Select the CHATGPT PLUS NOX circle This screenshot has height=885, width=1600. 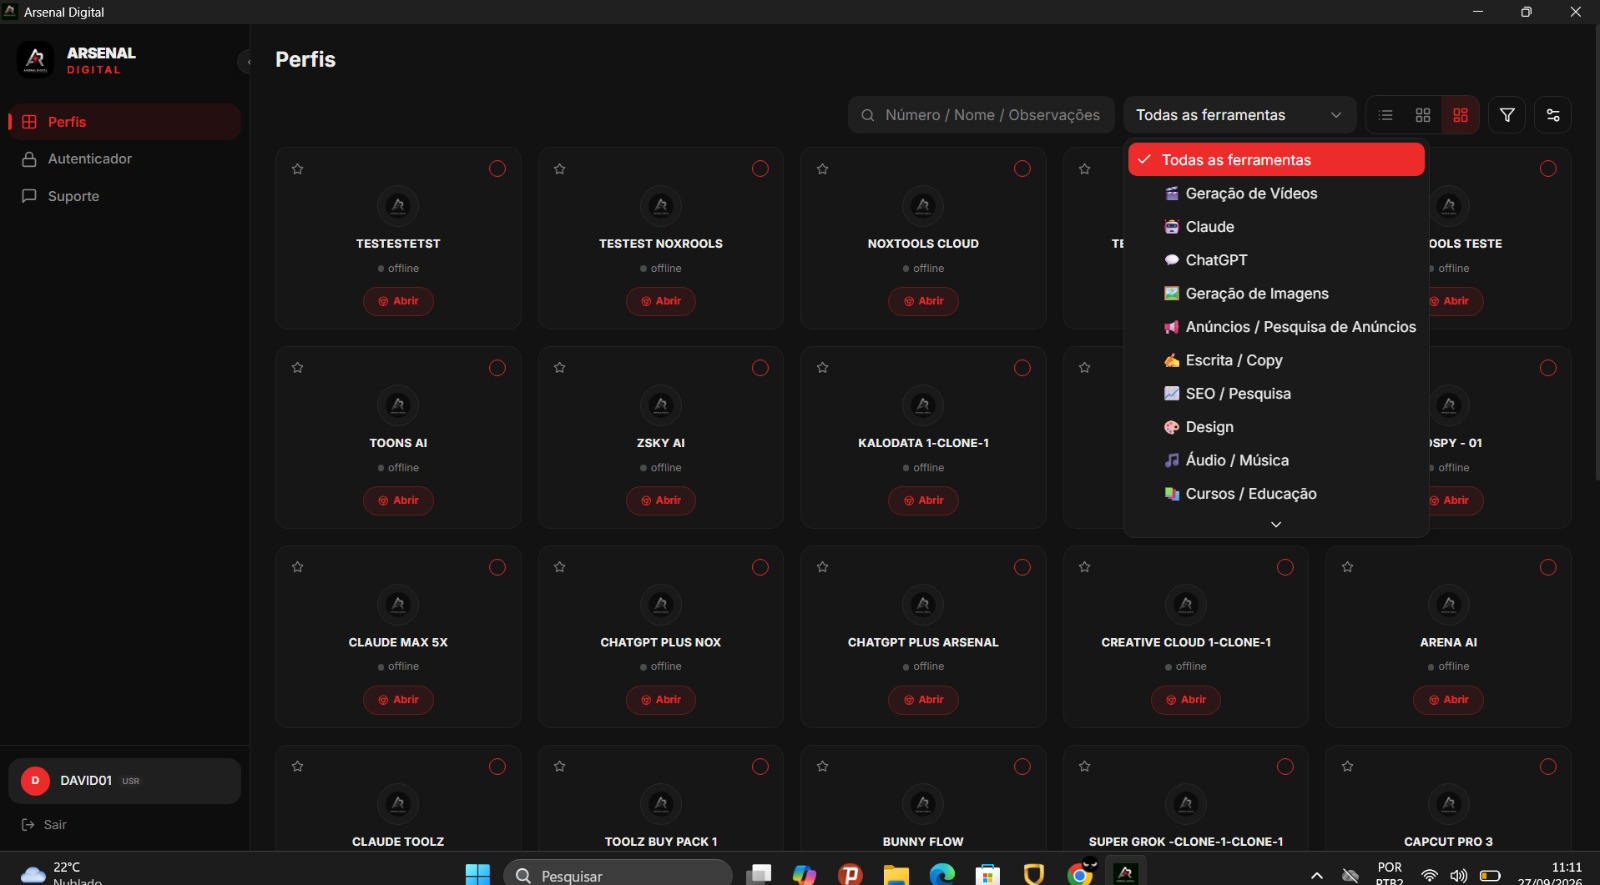tap(760, 567)
